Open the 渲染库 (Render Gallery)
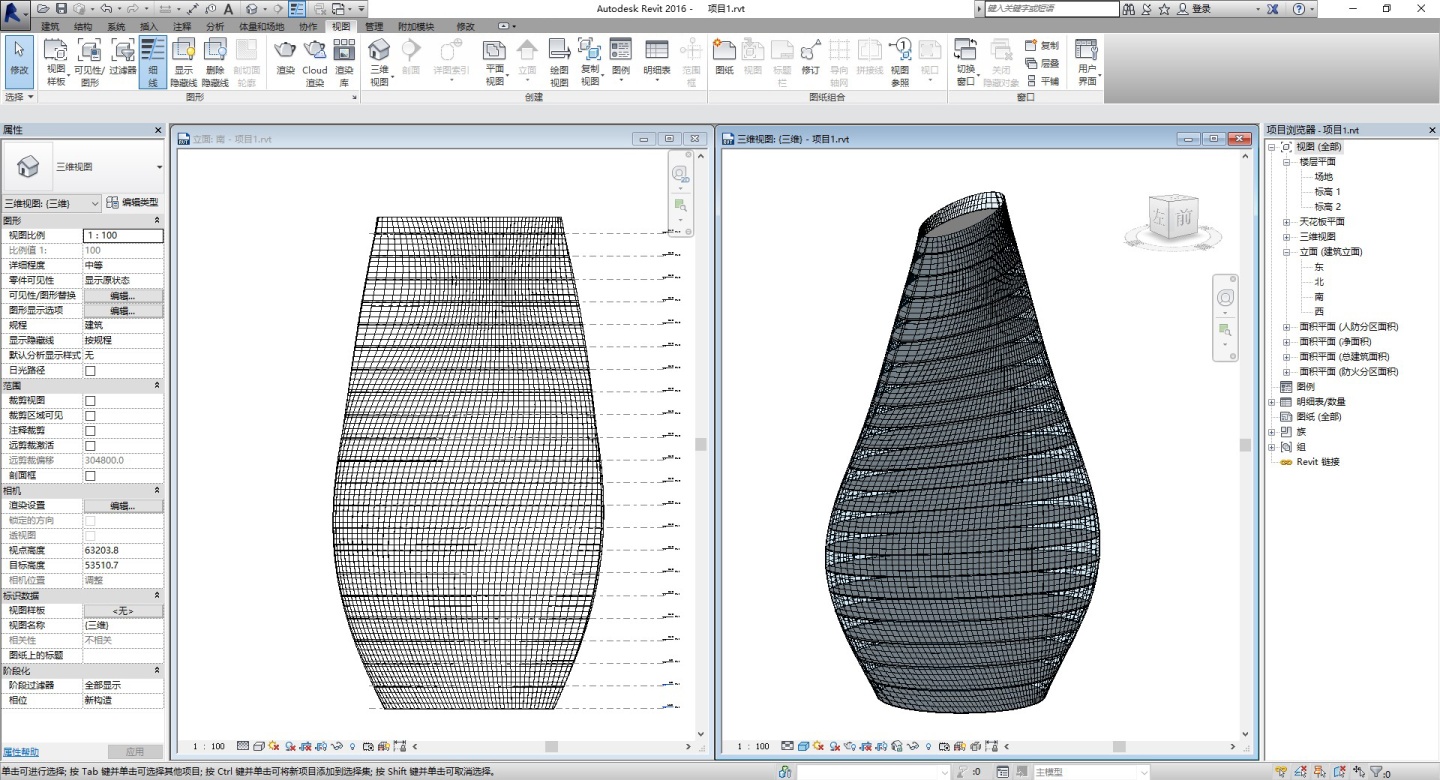 344,62
